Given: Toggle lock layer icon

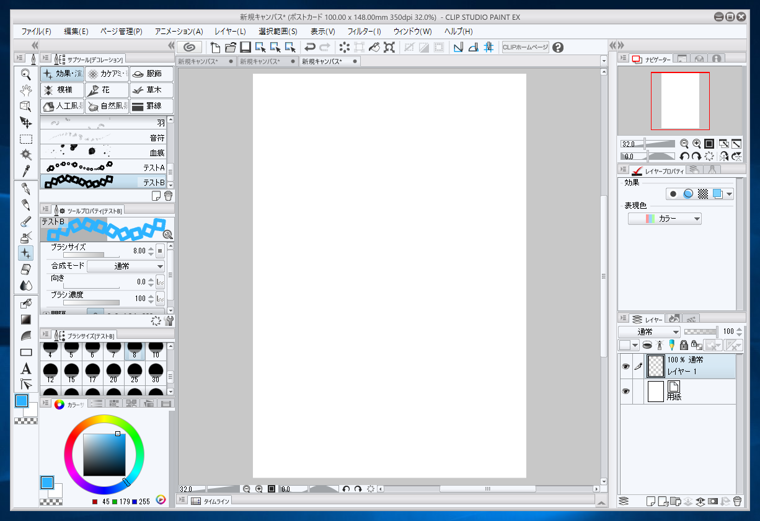Looking at the screenshot, I should 683,345.
